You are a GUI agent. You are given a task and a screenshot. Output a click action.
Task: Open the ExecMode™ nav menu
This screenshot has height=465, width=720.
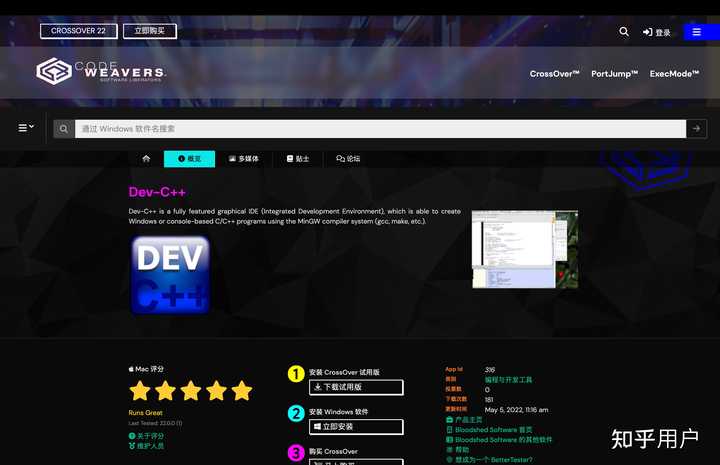coord(674,74)
